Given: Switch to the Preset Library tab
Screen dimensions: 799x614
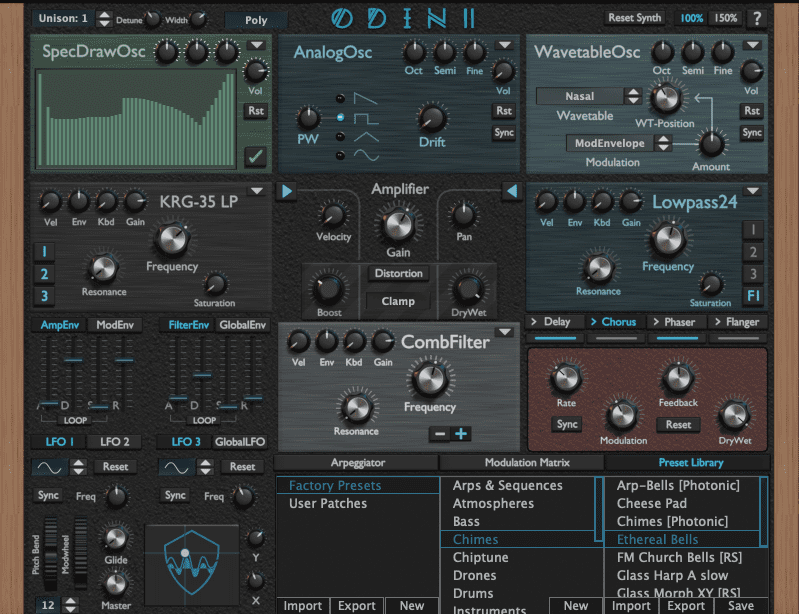Looking at the screenshot, I should (x=690, y=463).
